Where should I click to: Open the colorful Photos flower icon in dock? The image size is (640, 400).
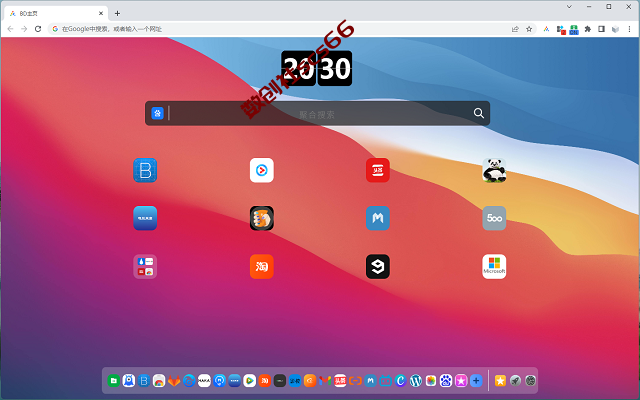coord(431,381)
